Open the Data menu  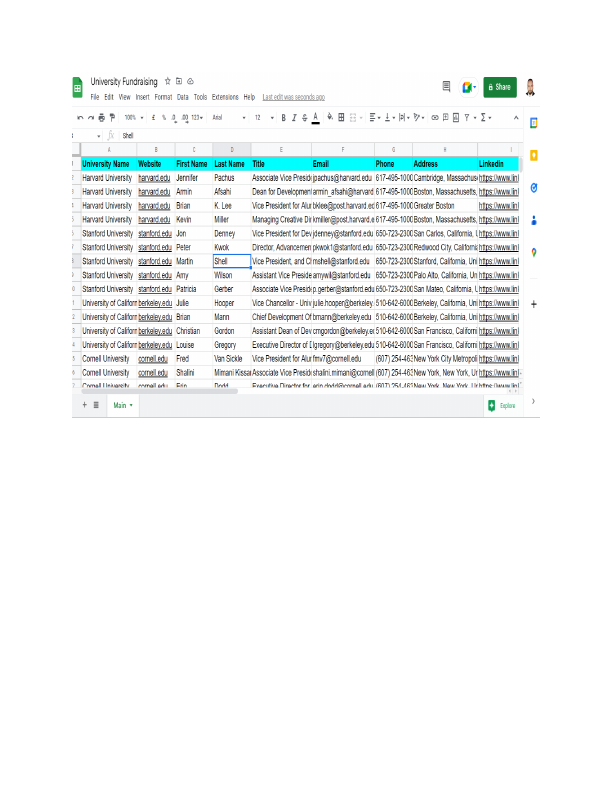click(x=183, y=97)
